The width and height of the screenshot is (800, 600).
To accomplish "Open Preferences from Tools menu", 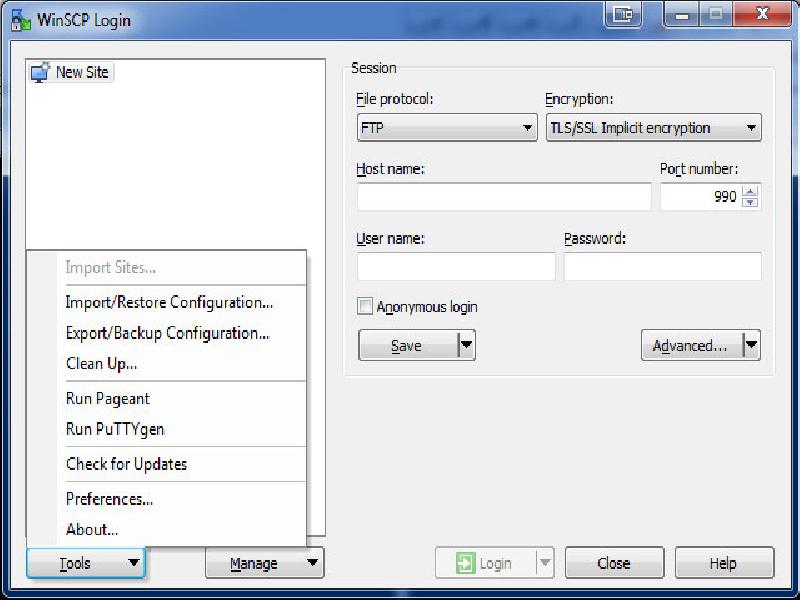I will point(109,498).
